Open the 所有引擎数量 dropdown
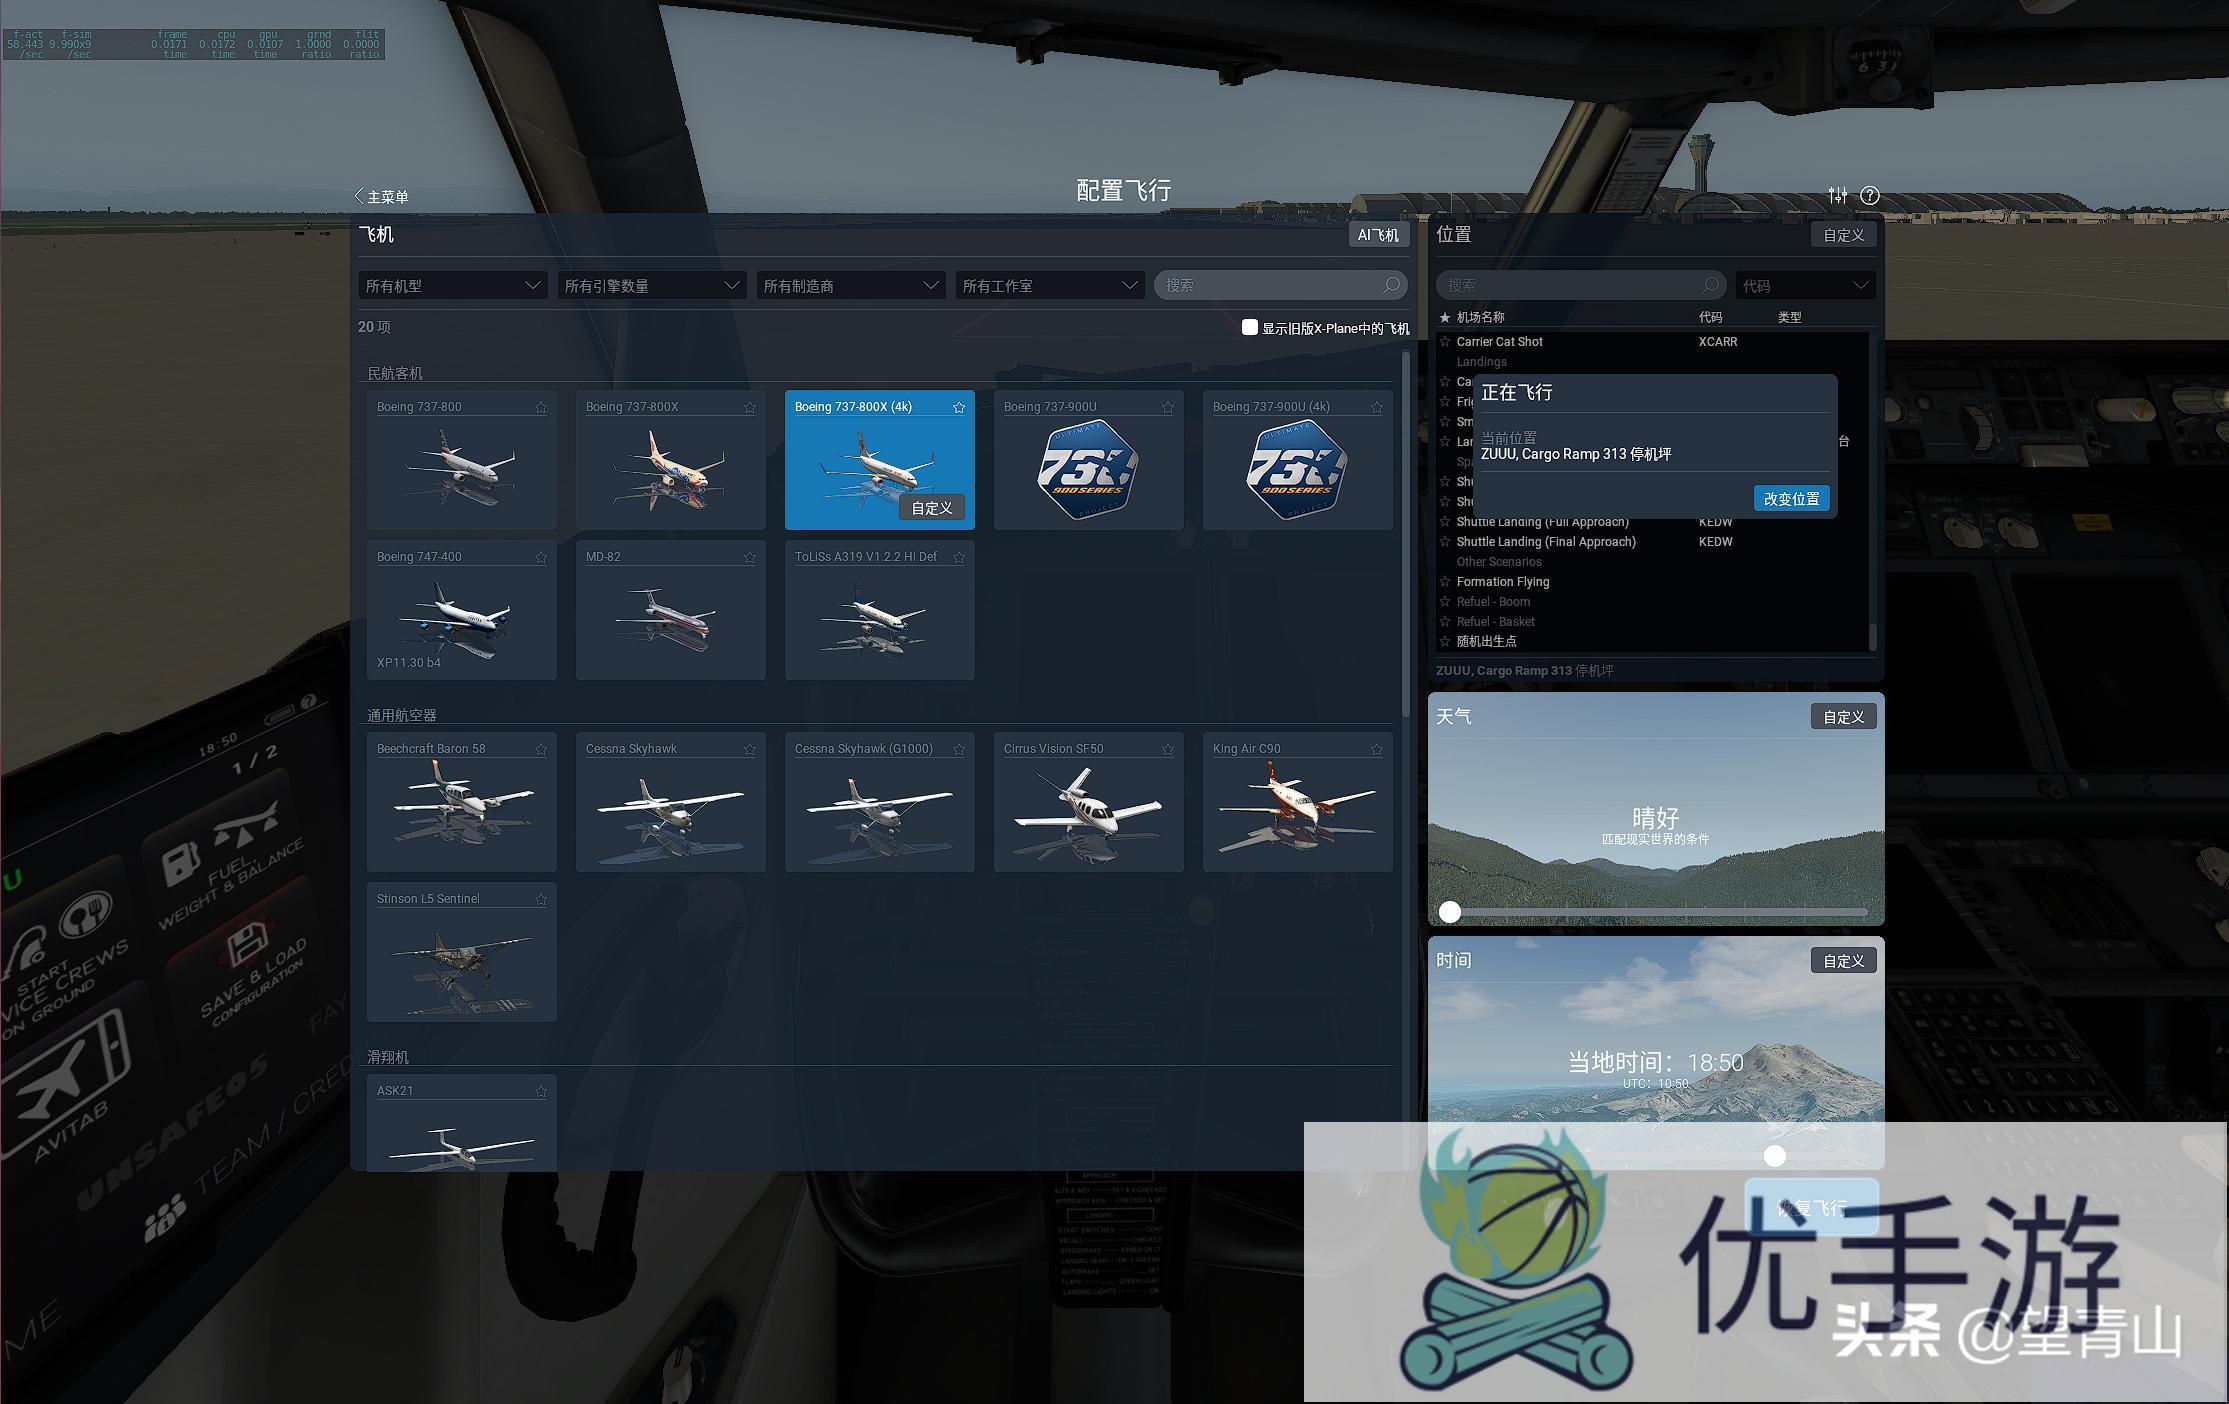 (652, 285)
